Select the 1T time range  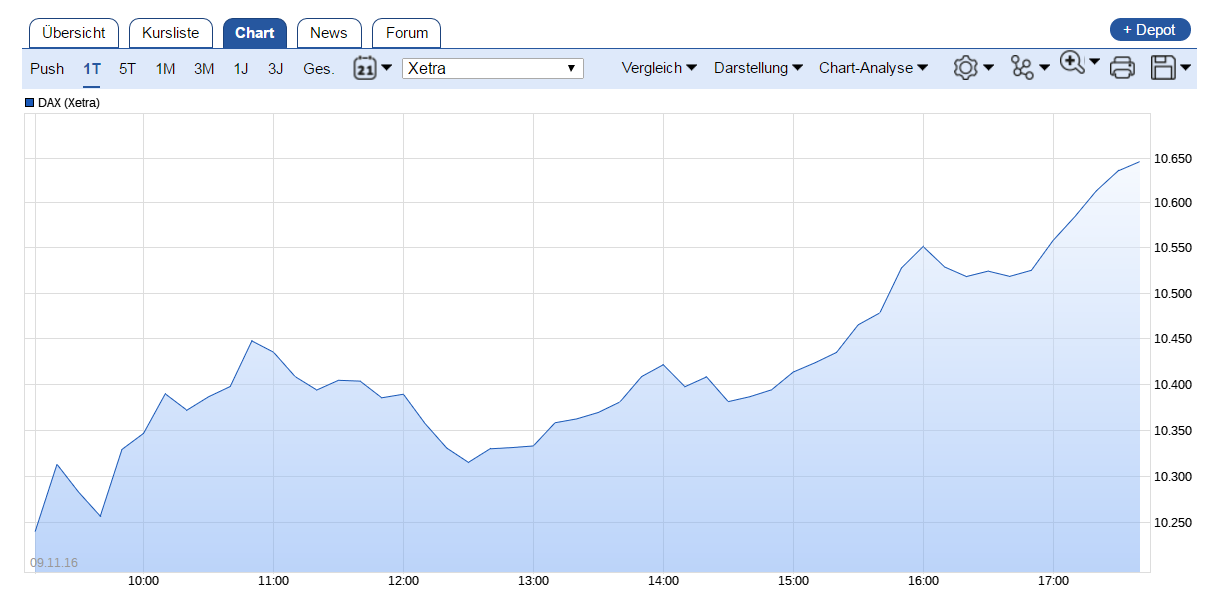pyautogui.click(x=92, y=69)
